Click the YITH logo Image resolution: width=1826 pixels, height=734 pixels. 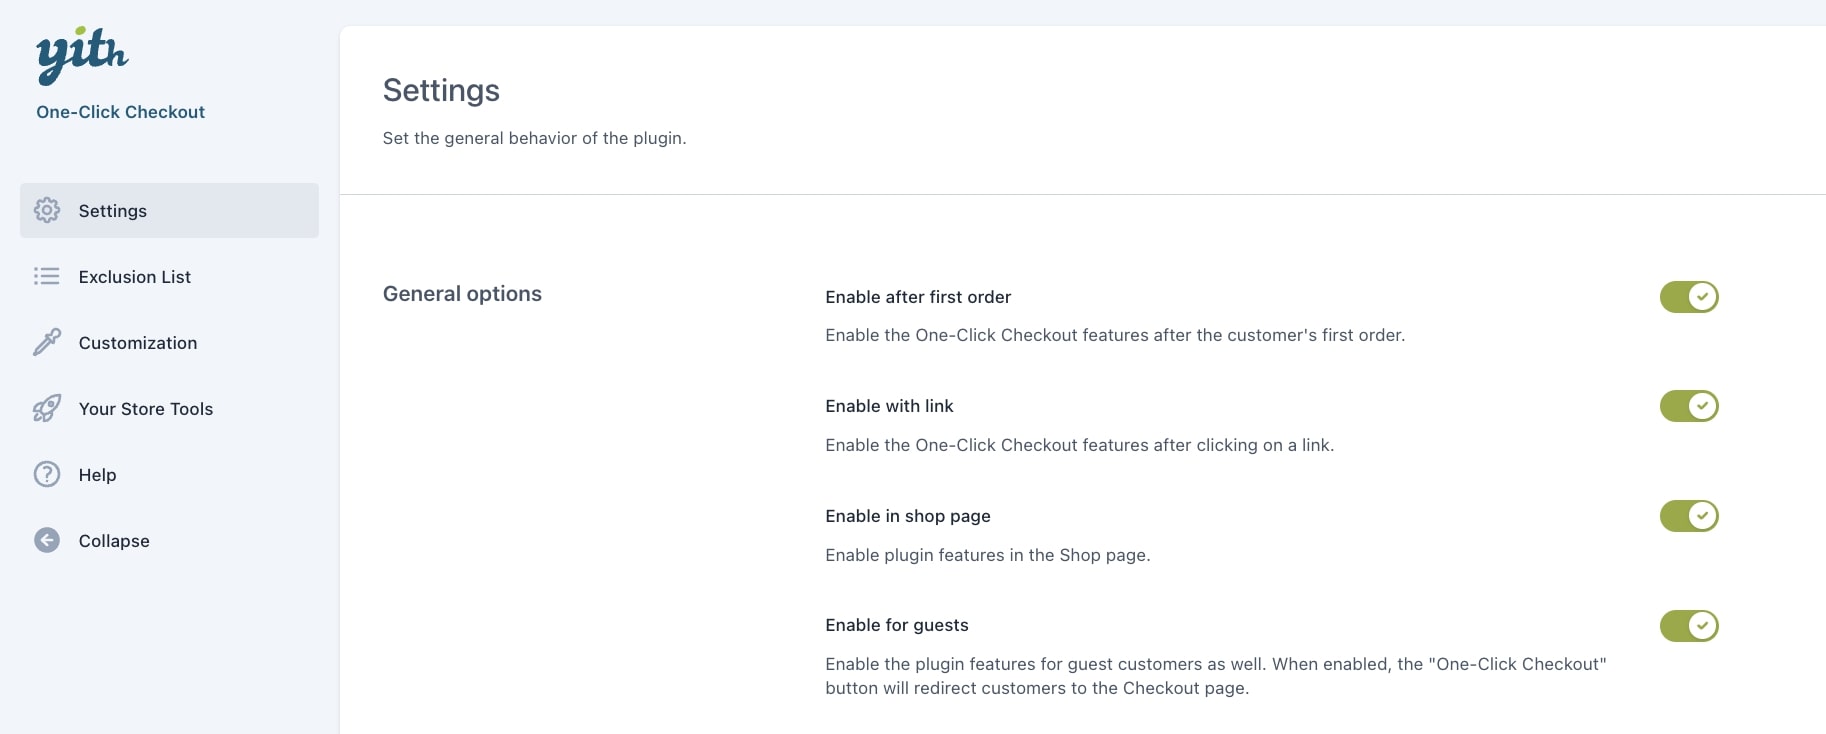click(82, 55)
